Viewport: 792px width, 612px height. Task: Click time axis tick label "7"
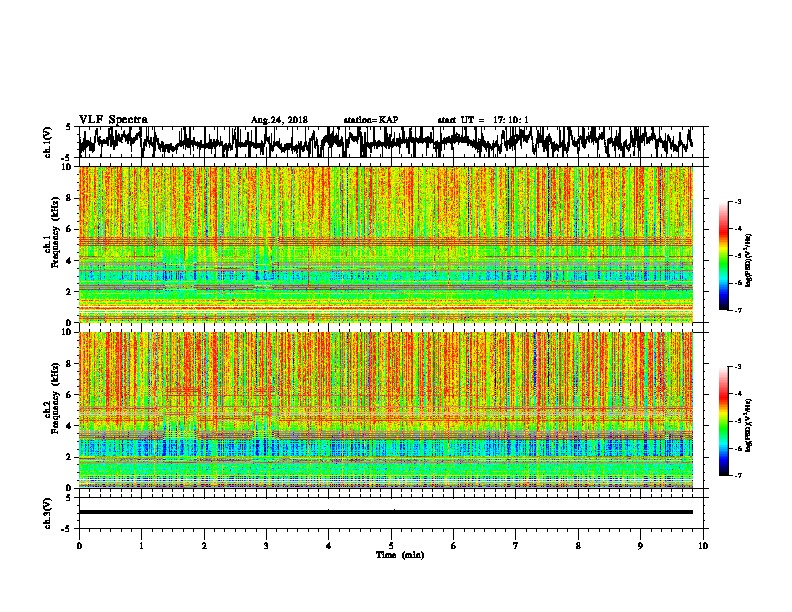pyautogui.click(x=516, y=546)
